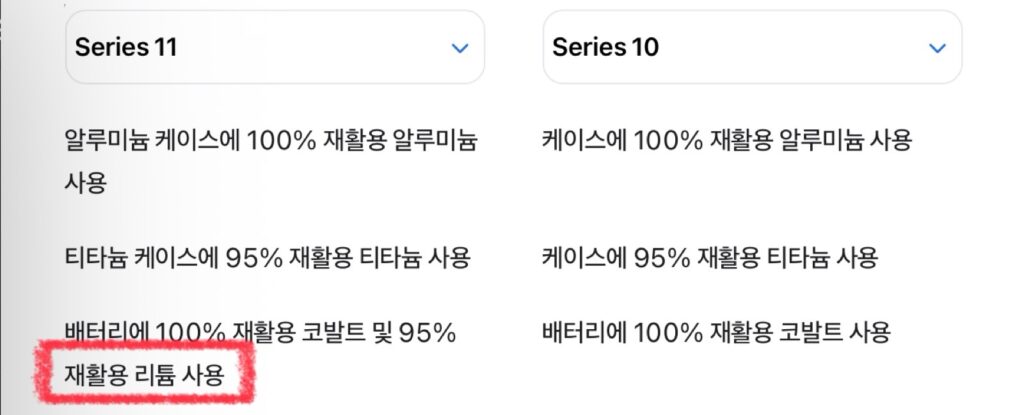1024x415 pixels.
Task: Click Series 10 배터리에 100% 재활용 코발트 사용
Action: click(716, 333)
